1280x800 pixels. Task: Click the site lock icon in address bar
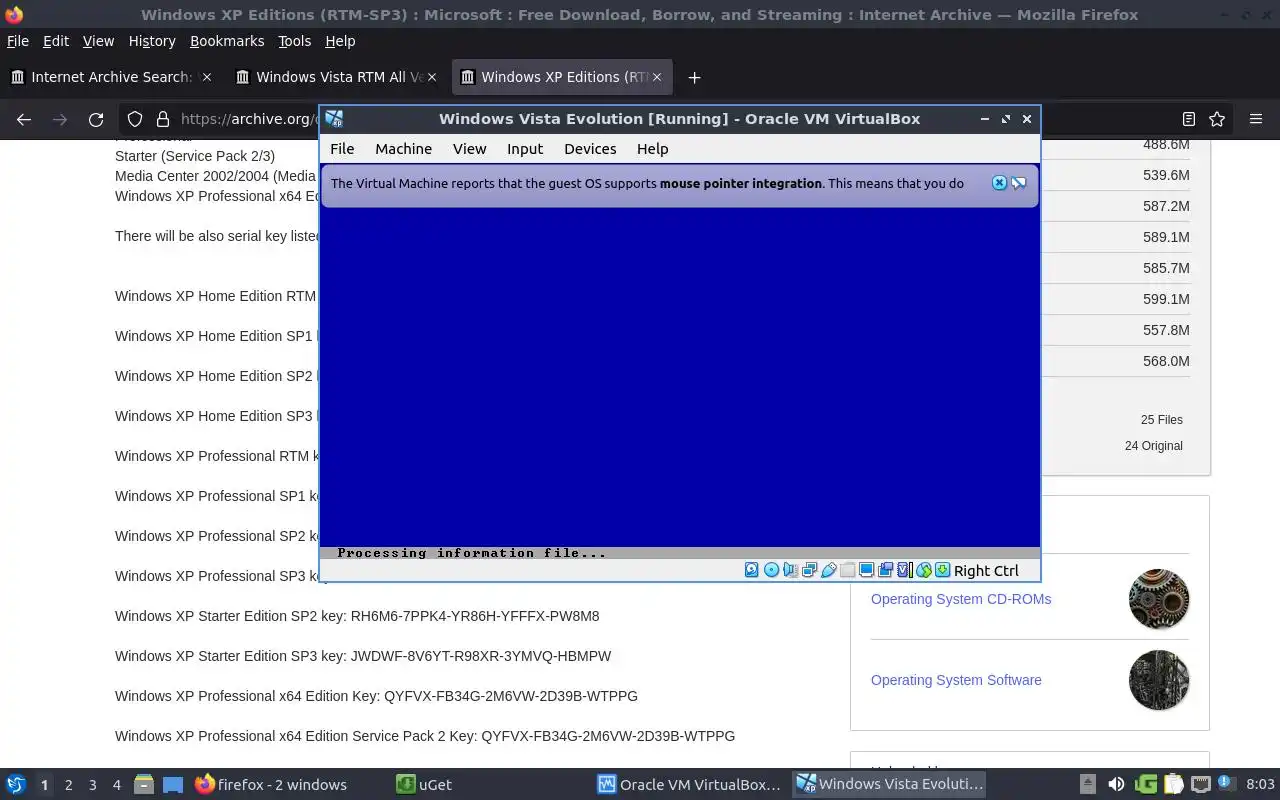pos(162,119)
